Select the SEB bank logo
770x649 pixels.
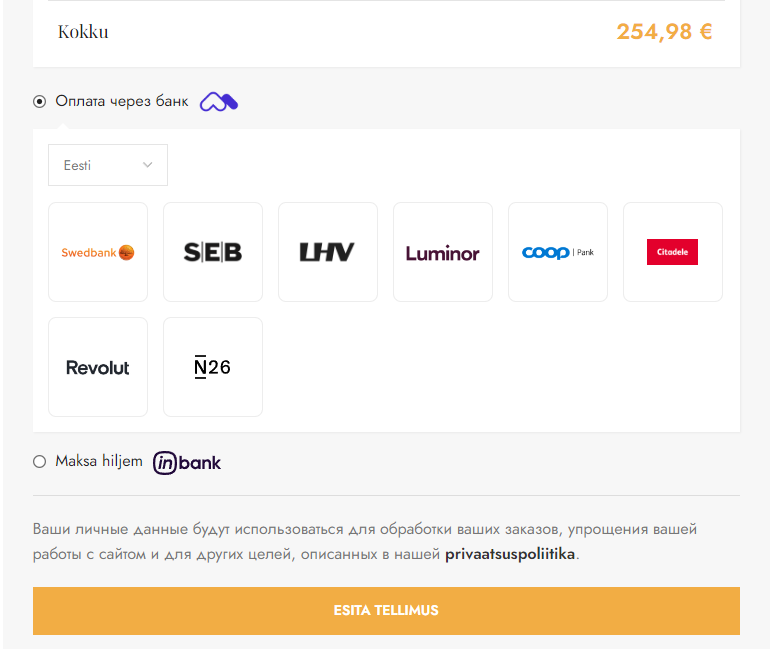(x=213, y=252)
